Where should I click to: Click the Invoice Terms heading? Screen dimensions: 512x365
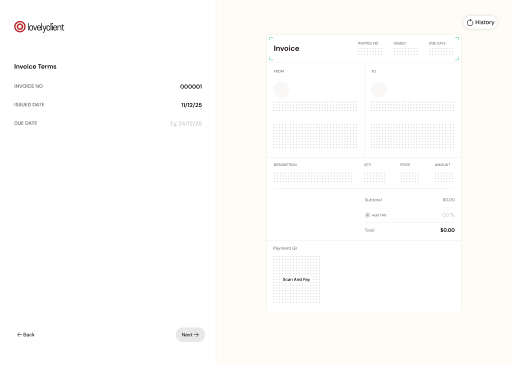[35, 67]
